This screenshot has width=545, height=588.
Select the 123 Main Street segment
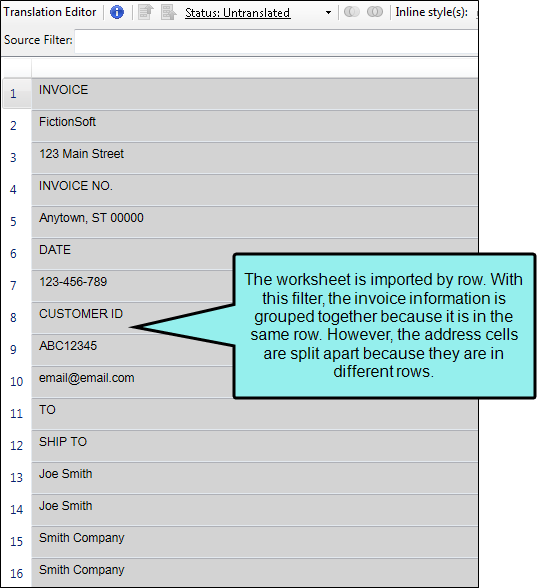point(254,158)
